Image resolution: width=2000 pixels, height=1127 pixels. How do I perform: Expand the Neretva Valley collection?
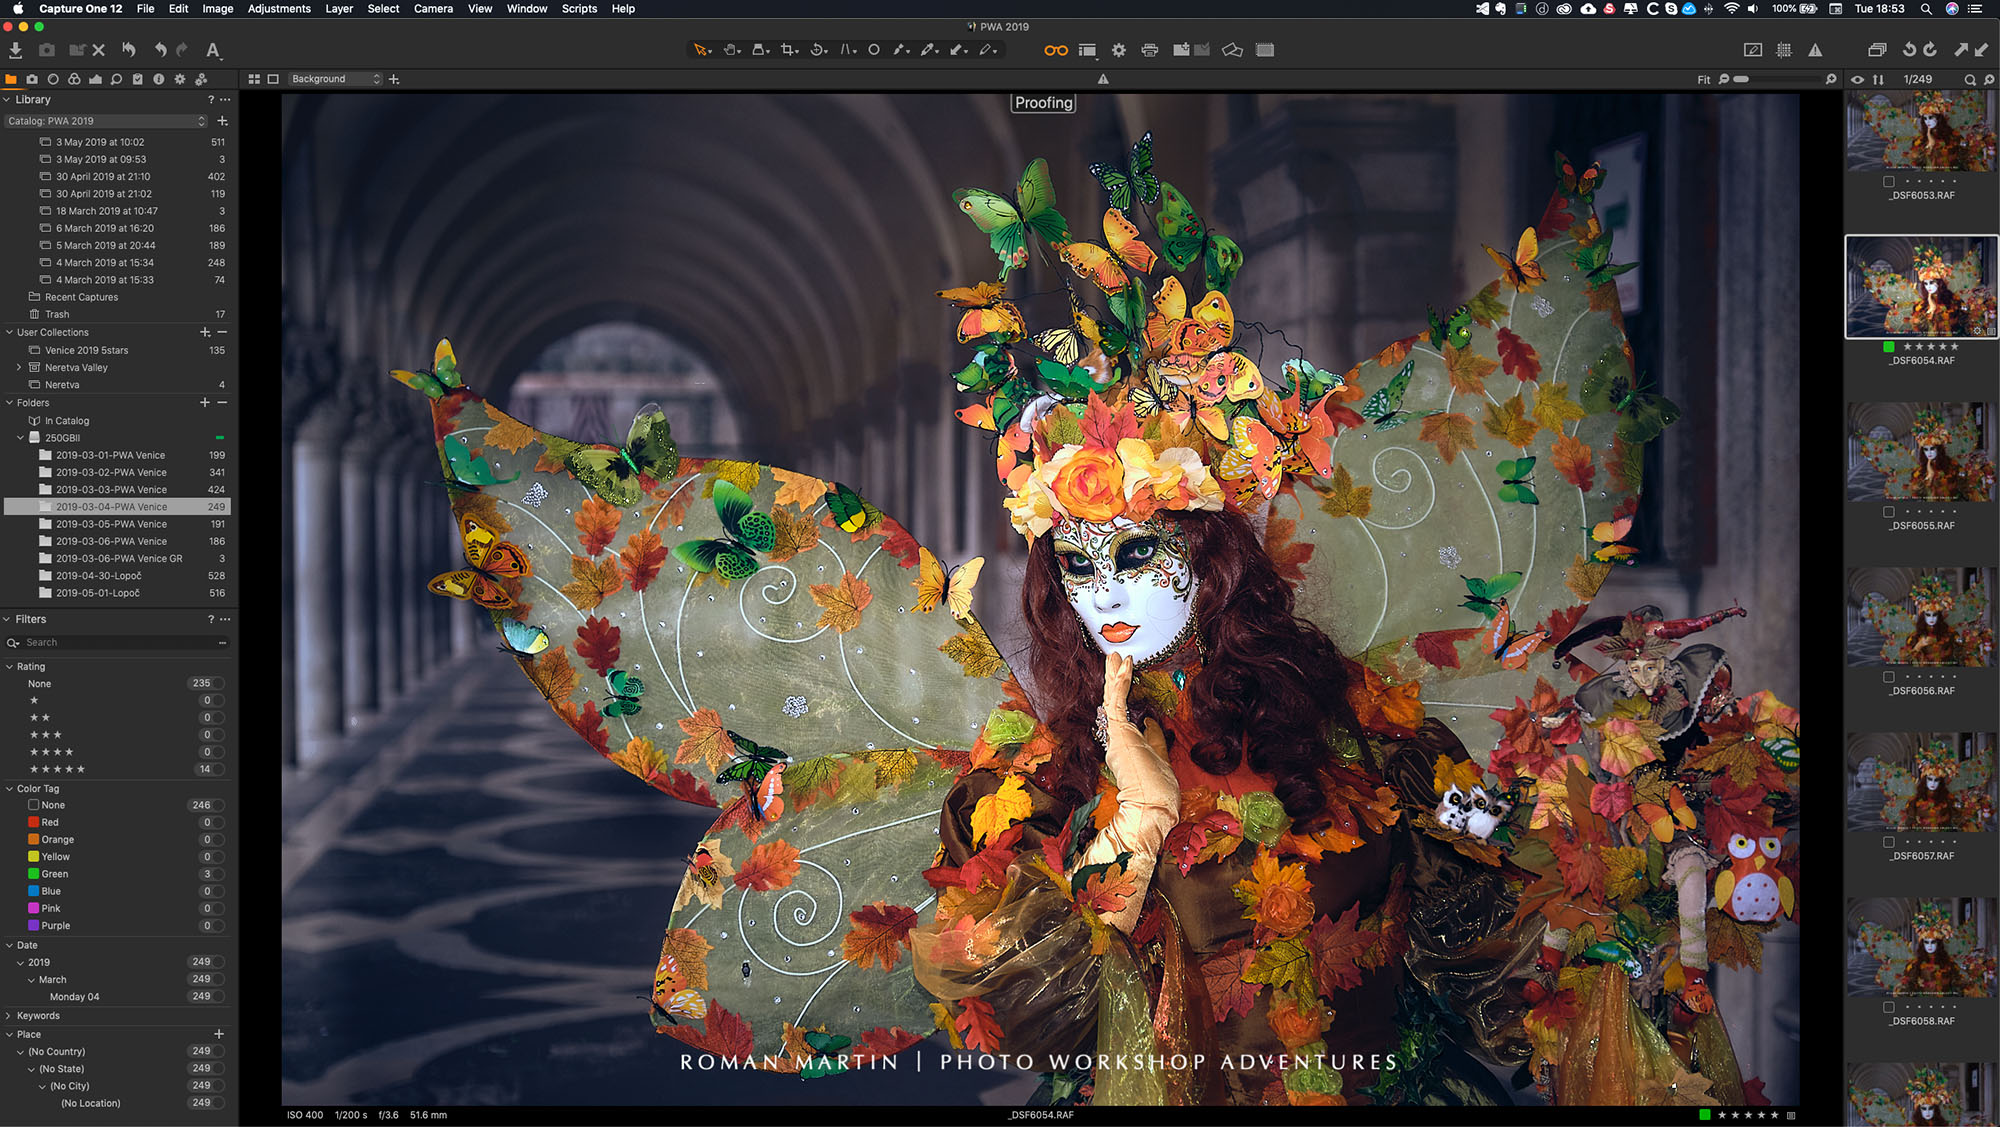(x=19, y=368)
